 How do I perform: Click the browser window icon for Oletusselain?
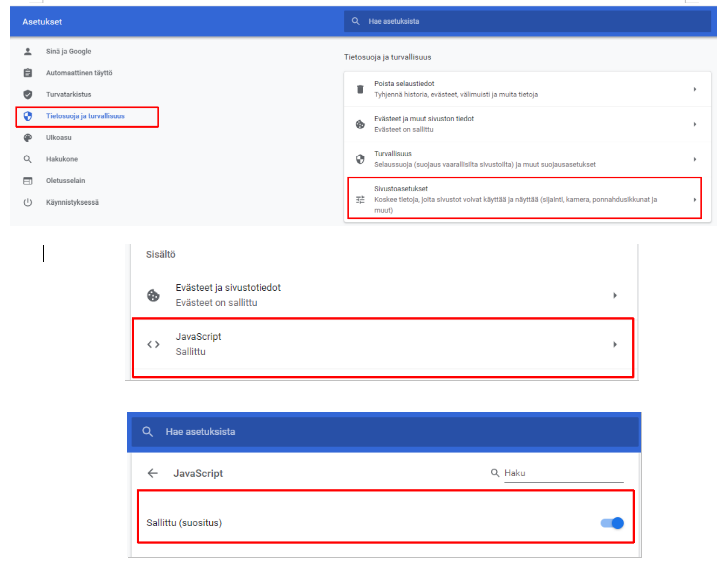click(x=28, y=181)
